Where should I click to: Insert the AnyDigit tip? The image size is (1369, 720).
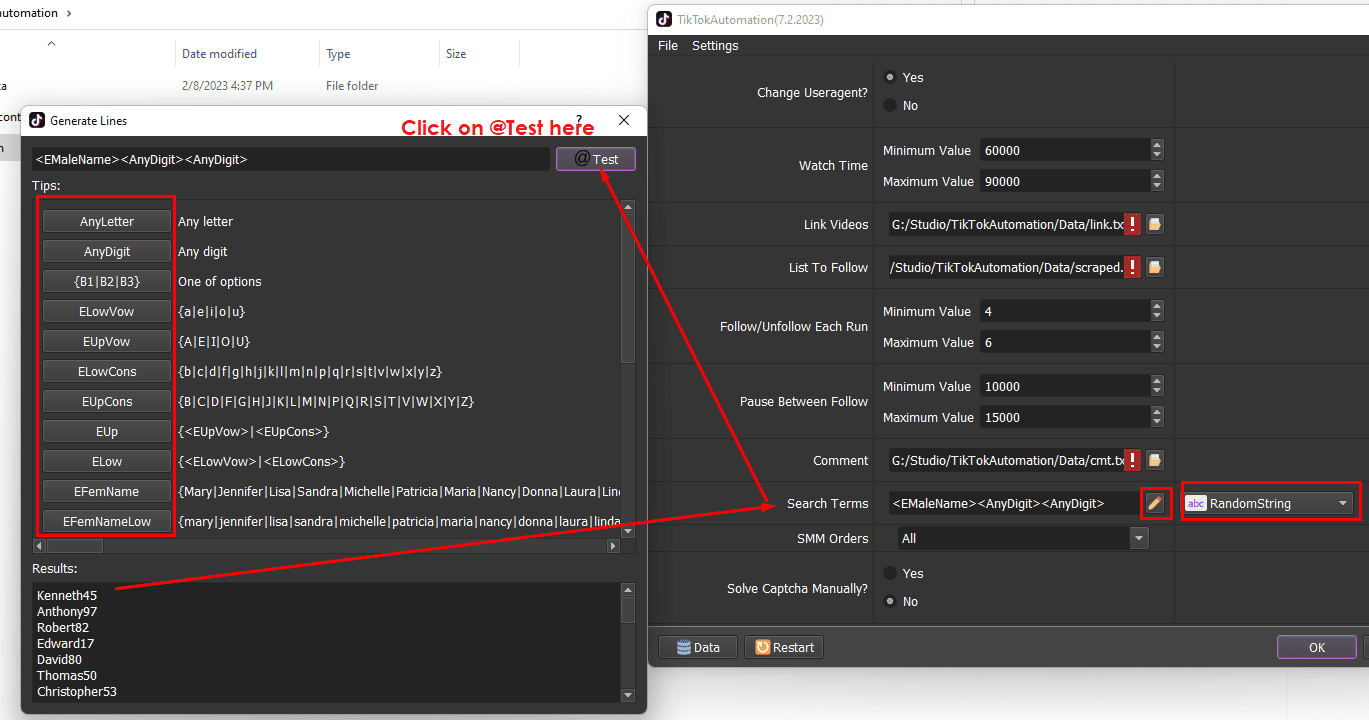pos(107,252)
